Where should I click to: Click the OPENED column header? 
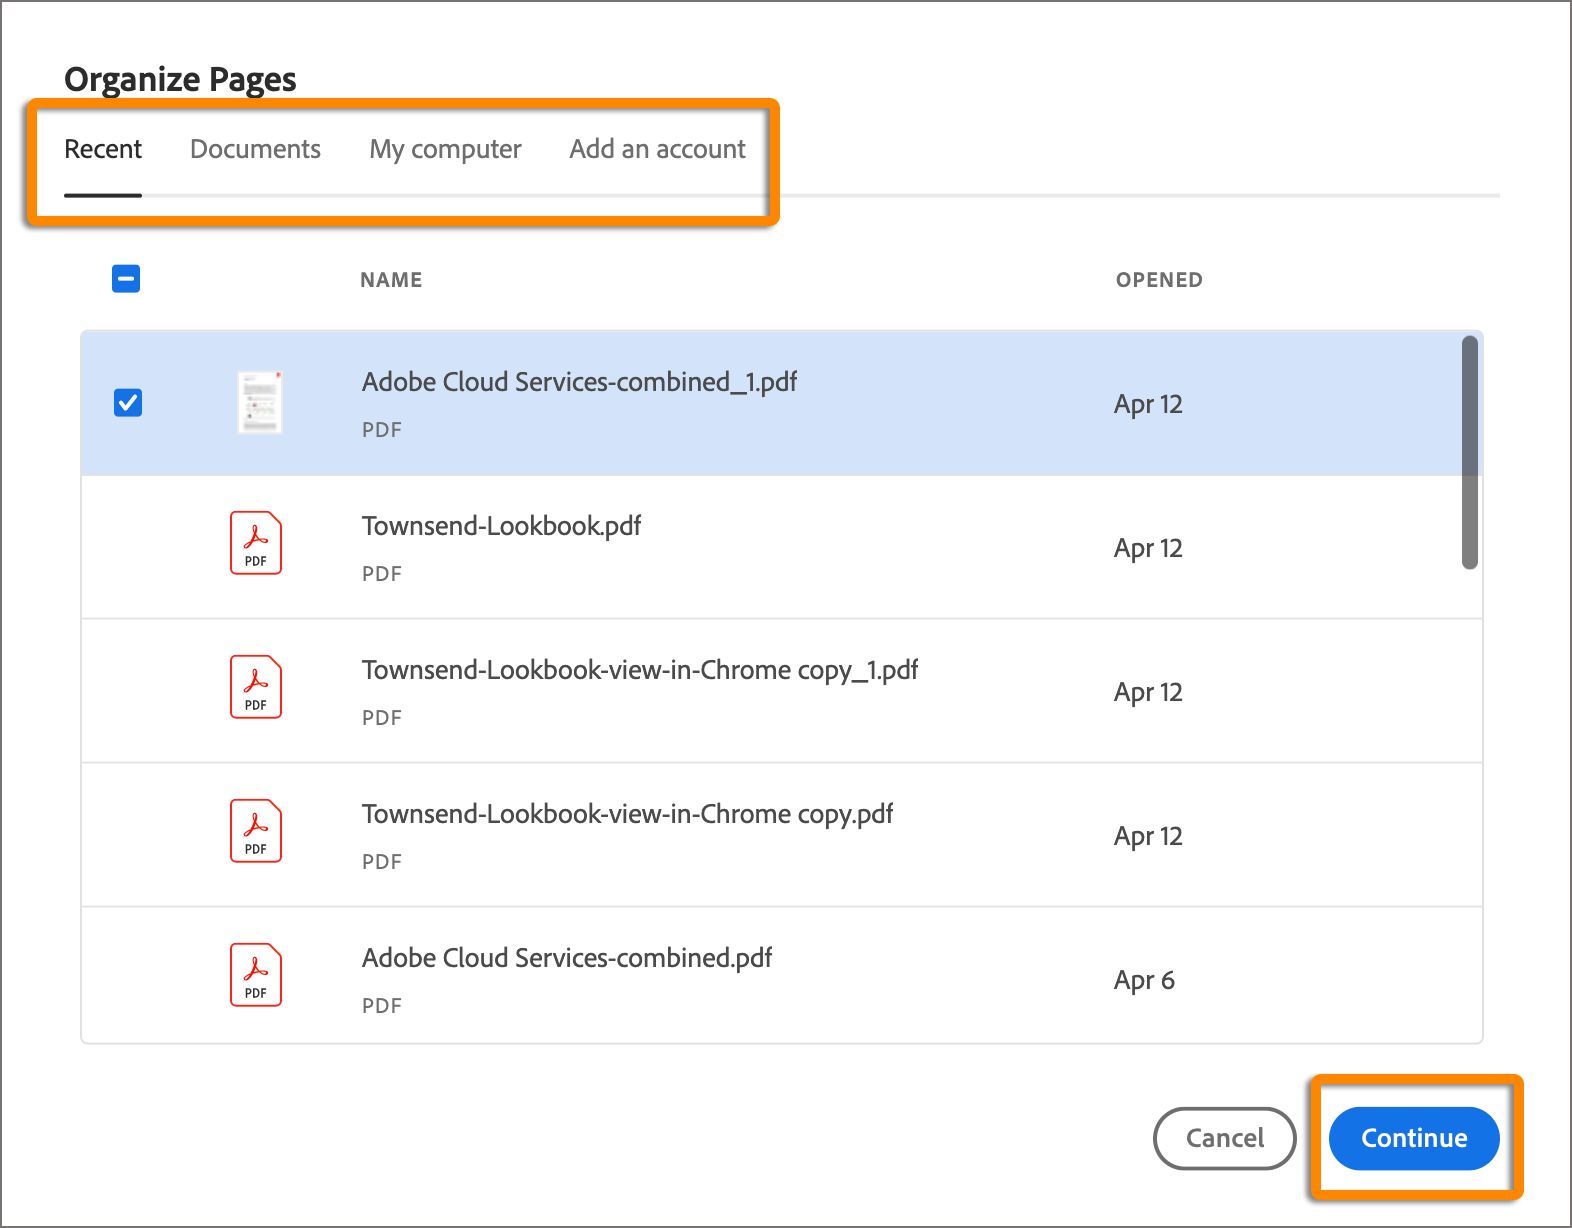pyautogui.click(x=1159, y=280)
